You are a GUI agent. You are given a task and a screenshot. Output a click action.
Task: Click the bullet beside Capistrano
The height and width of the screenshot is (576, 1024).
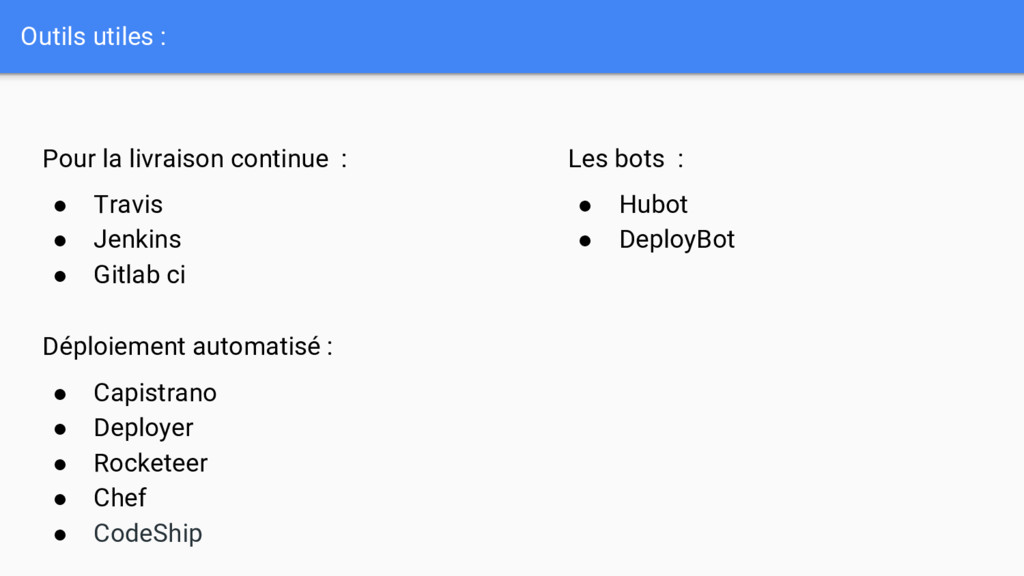[60, 394]
